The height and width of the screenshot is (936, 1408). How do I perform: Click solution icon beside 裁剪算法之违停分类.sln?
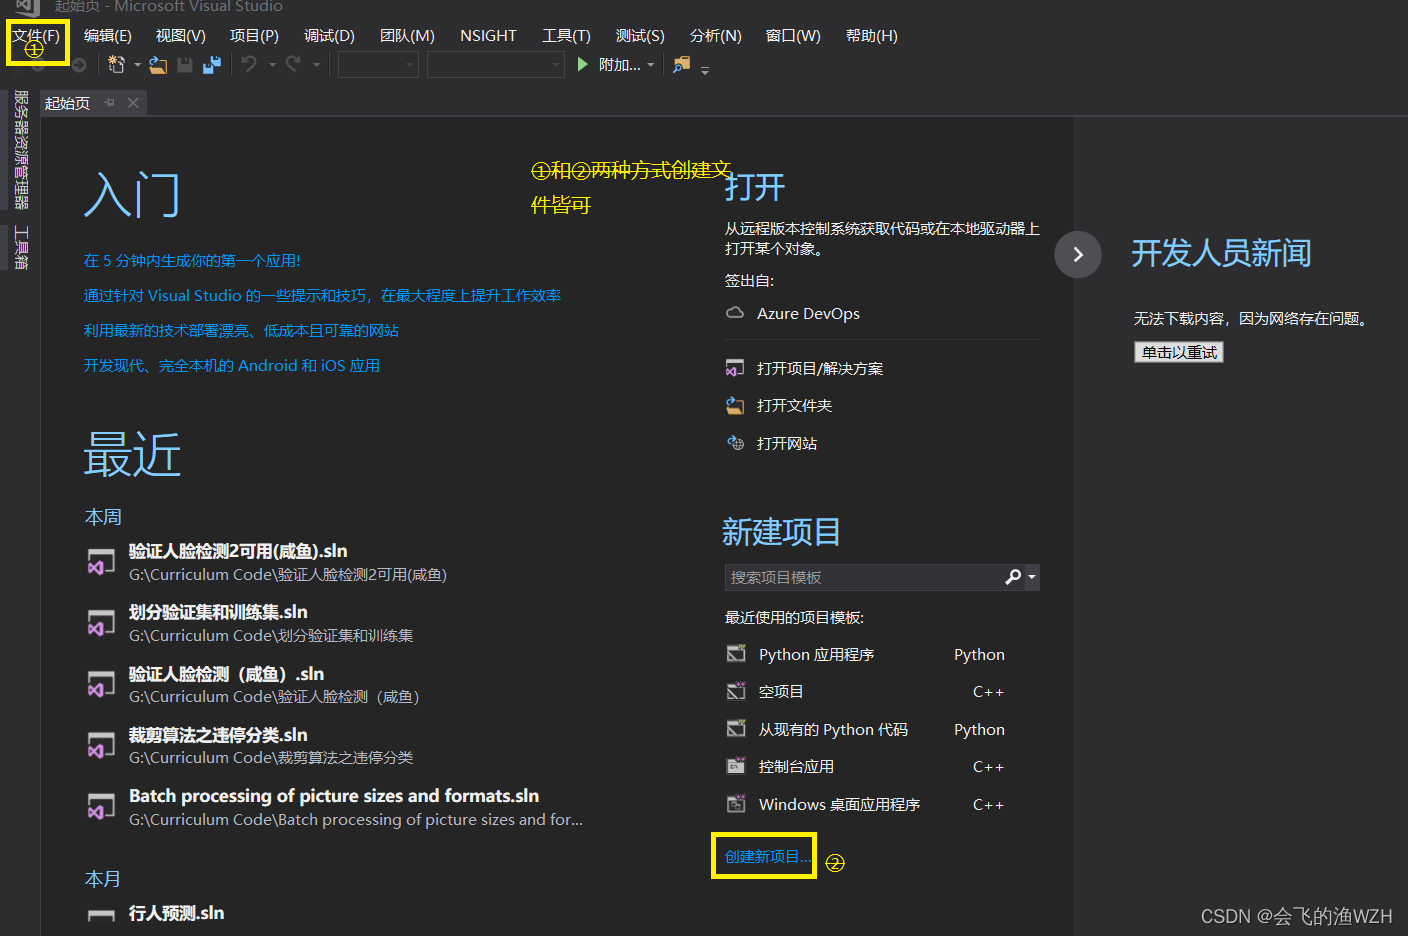point(101,746)
